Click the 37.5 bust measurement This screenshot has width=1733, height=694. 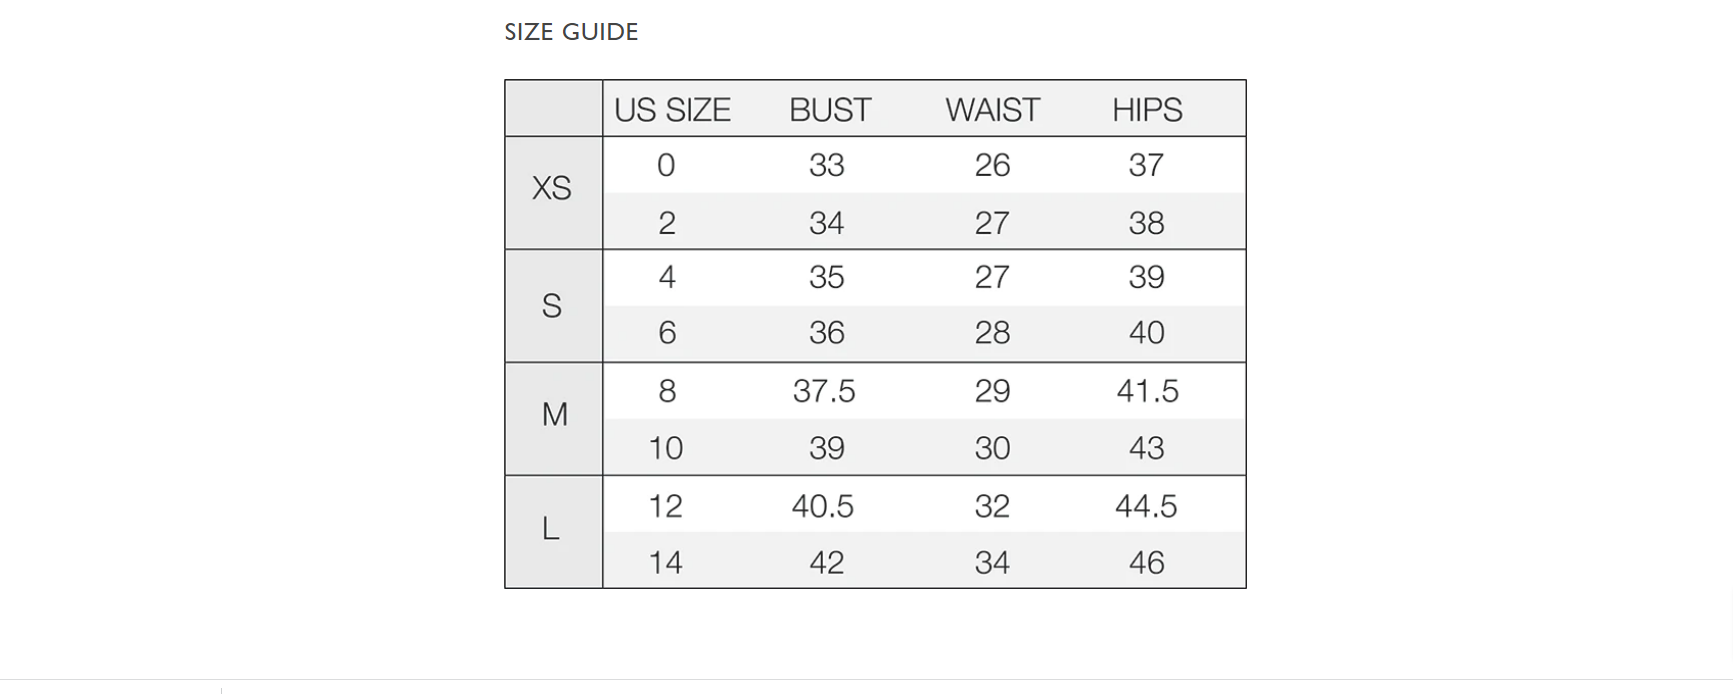click(824, 391)
